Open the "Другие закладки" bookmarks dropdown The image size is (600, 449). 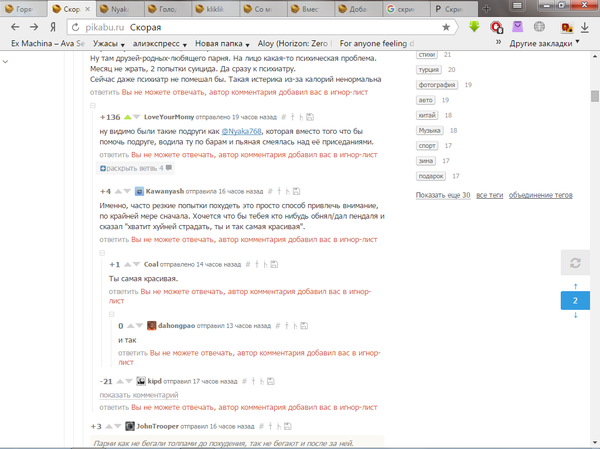coord(545,44)
